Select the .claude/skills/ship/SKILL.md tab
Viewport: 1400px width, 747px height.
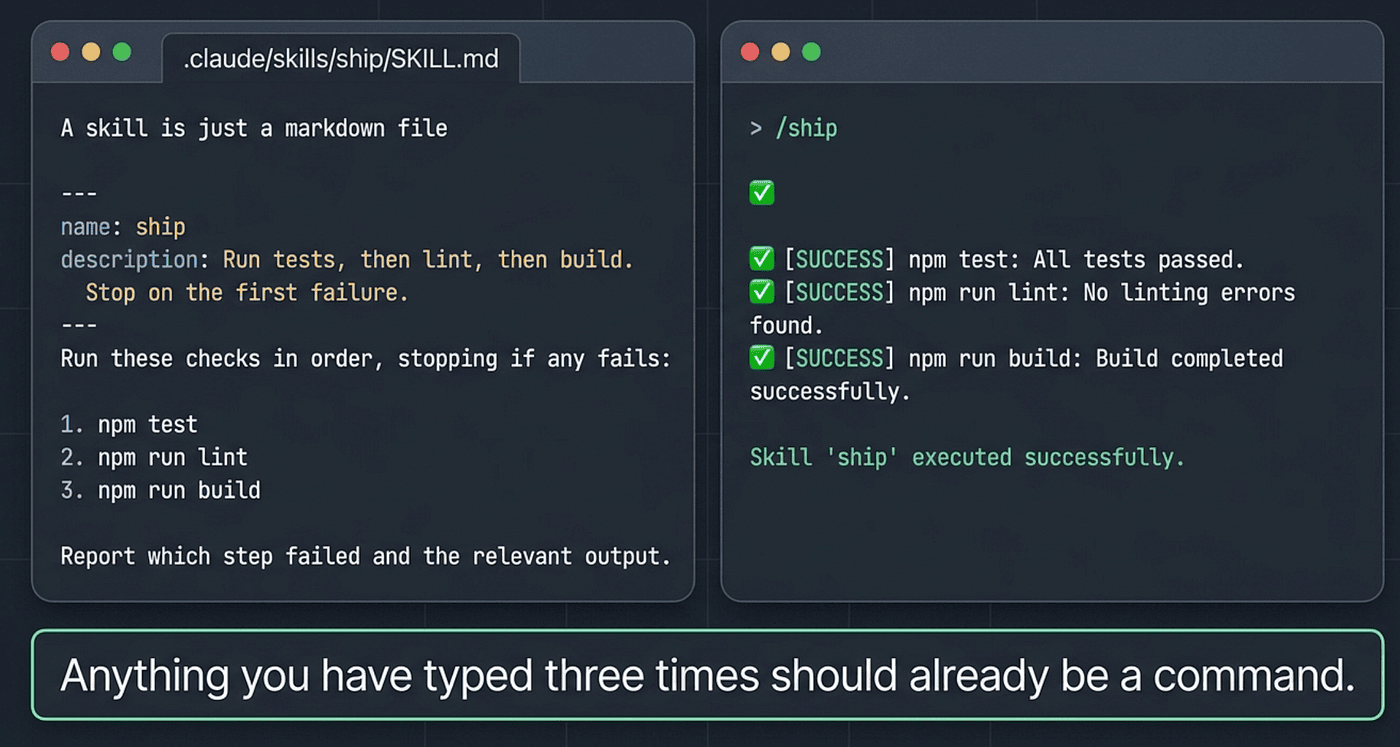click(x=340, y=60)
